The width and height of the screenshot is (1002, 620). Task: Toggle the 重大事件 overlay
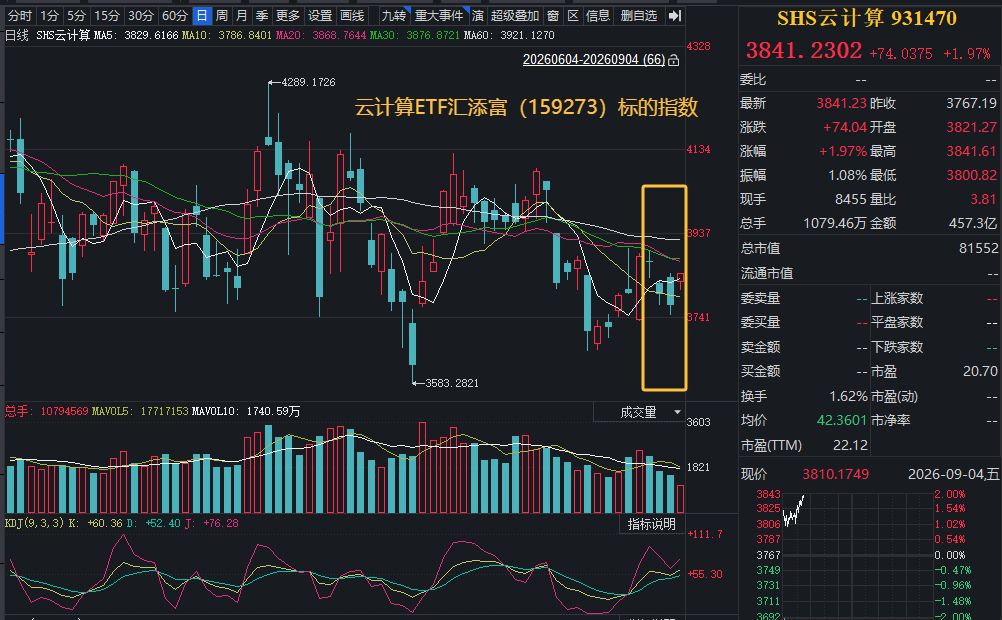tap(439, 15)
